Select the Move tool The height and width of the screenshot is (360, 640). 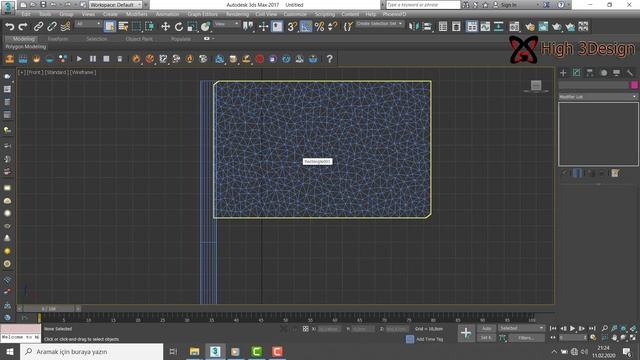coord(165,27)
